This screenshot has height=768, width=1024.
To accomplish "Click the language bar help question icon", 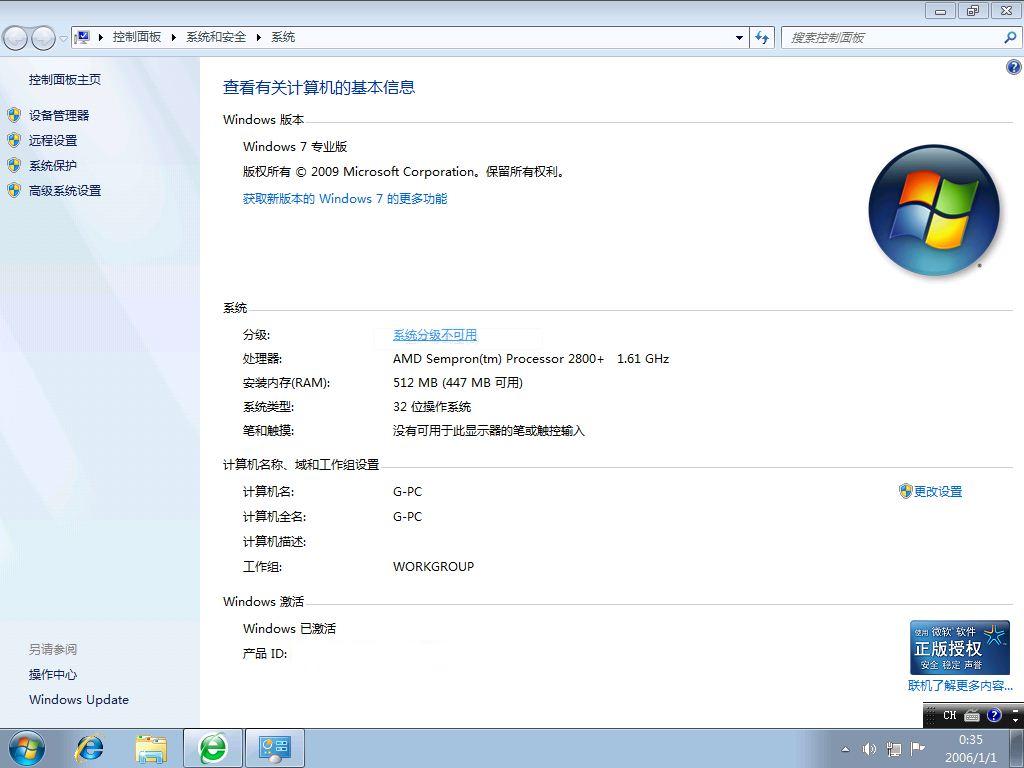I will tap(994, 715).
